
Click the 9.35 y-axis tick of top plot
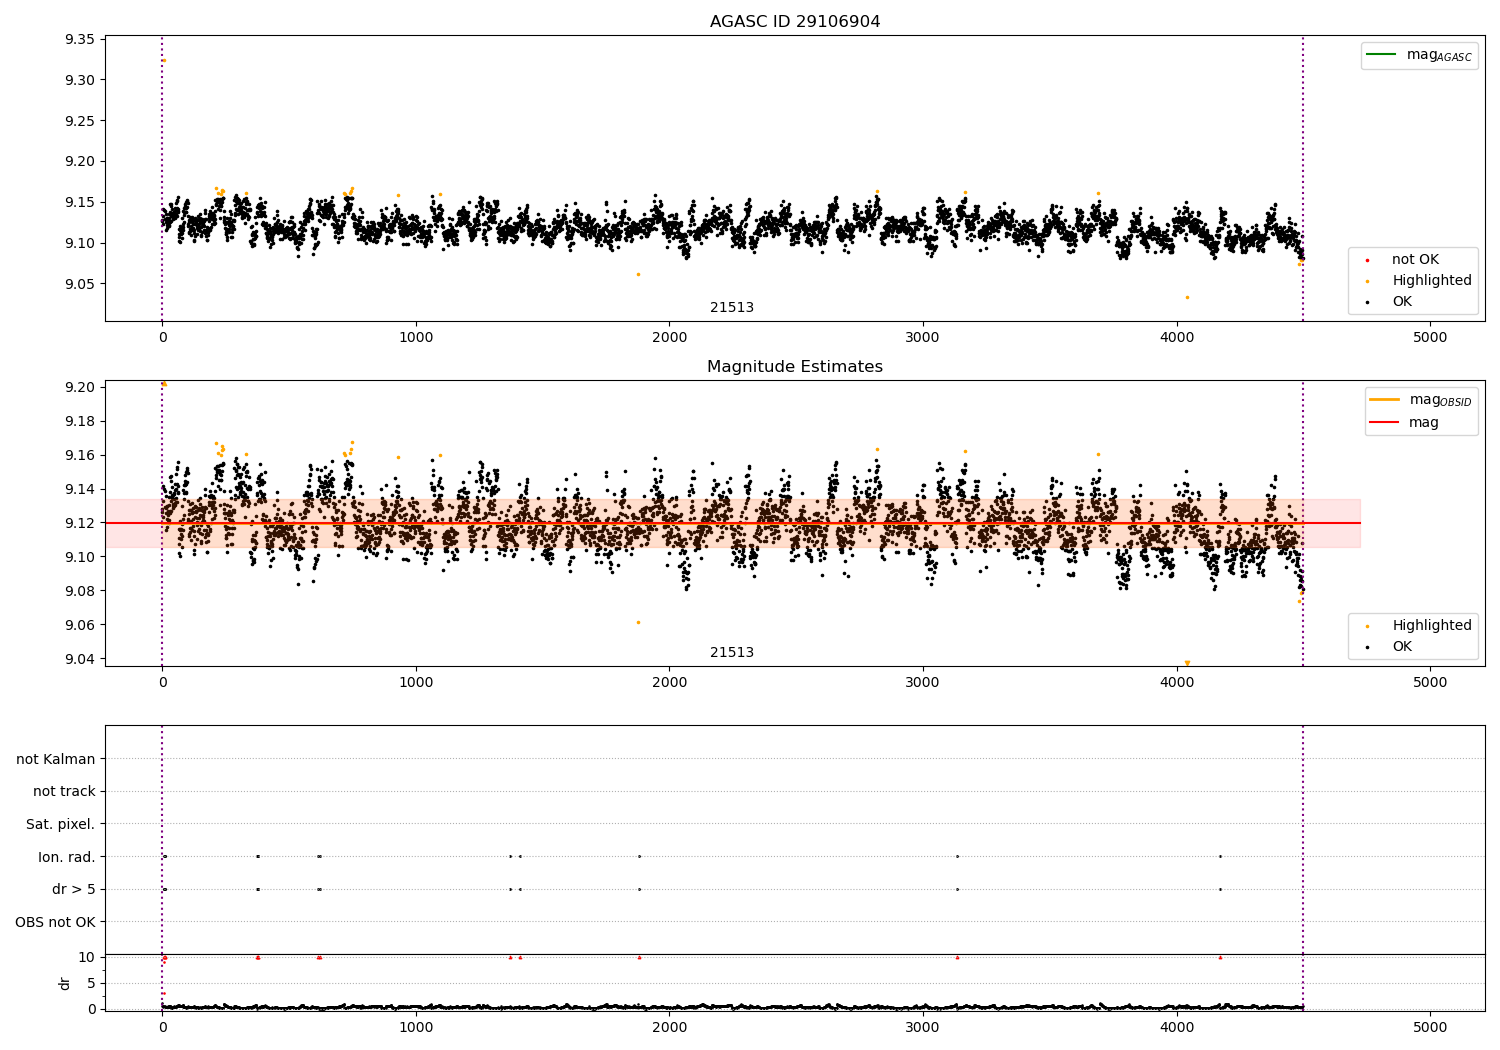click(80, 40)
